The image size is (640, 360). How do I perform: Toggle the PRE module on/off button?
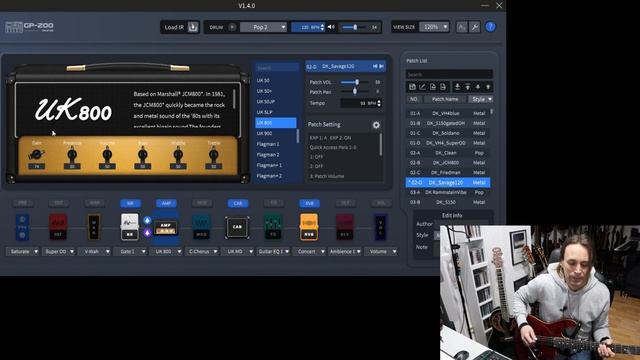coord(22,203)
